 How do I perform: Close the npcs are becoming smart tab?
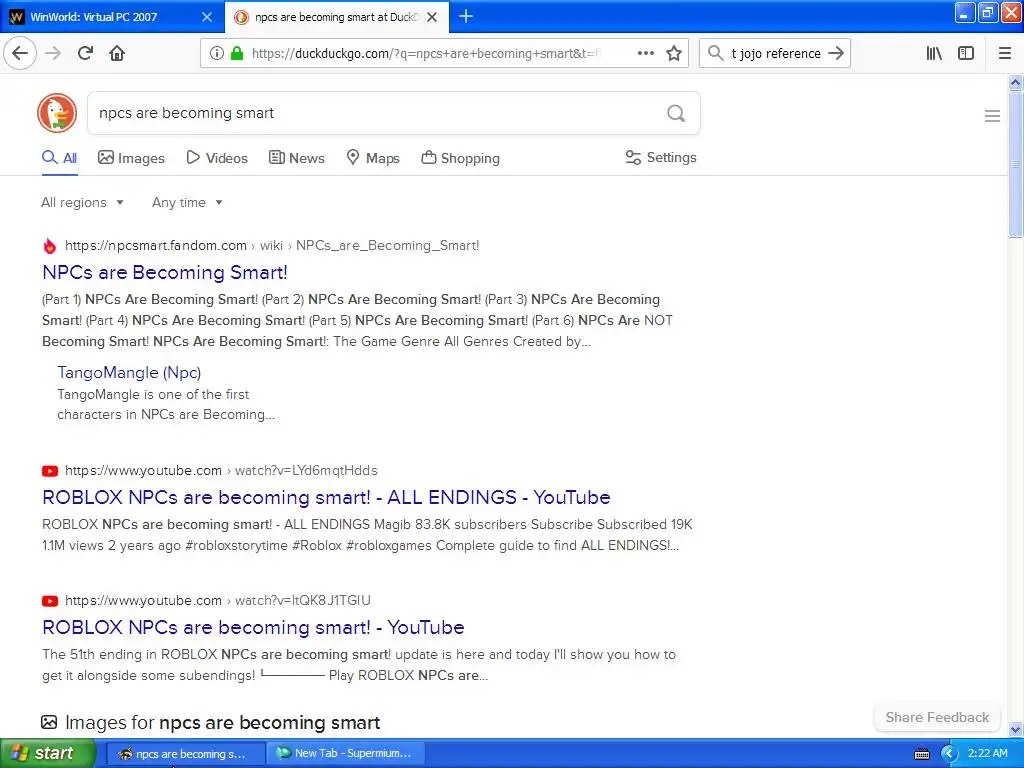[x=432, y=17]
